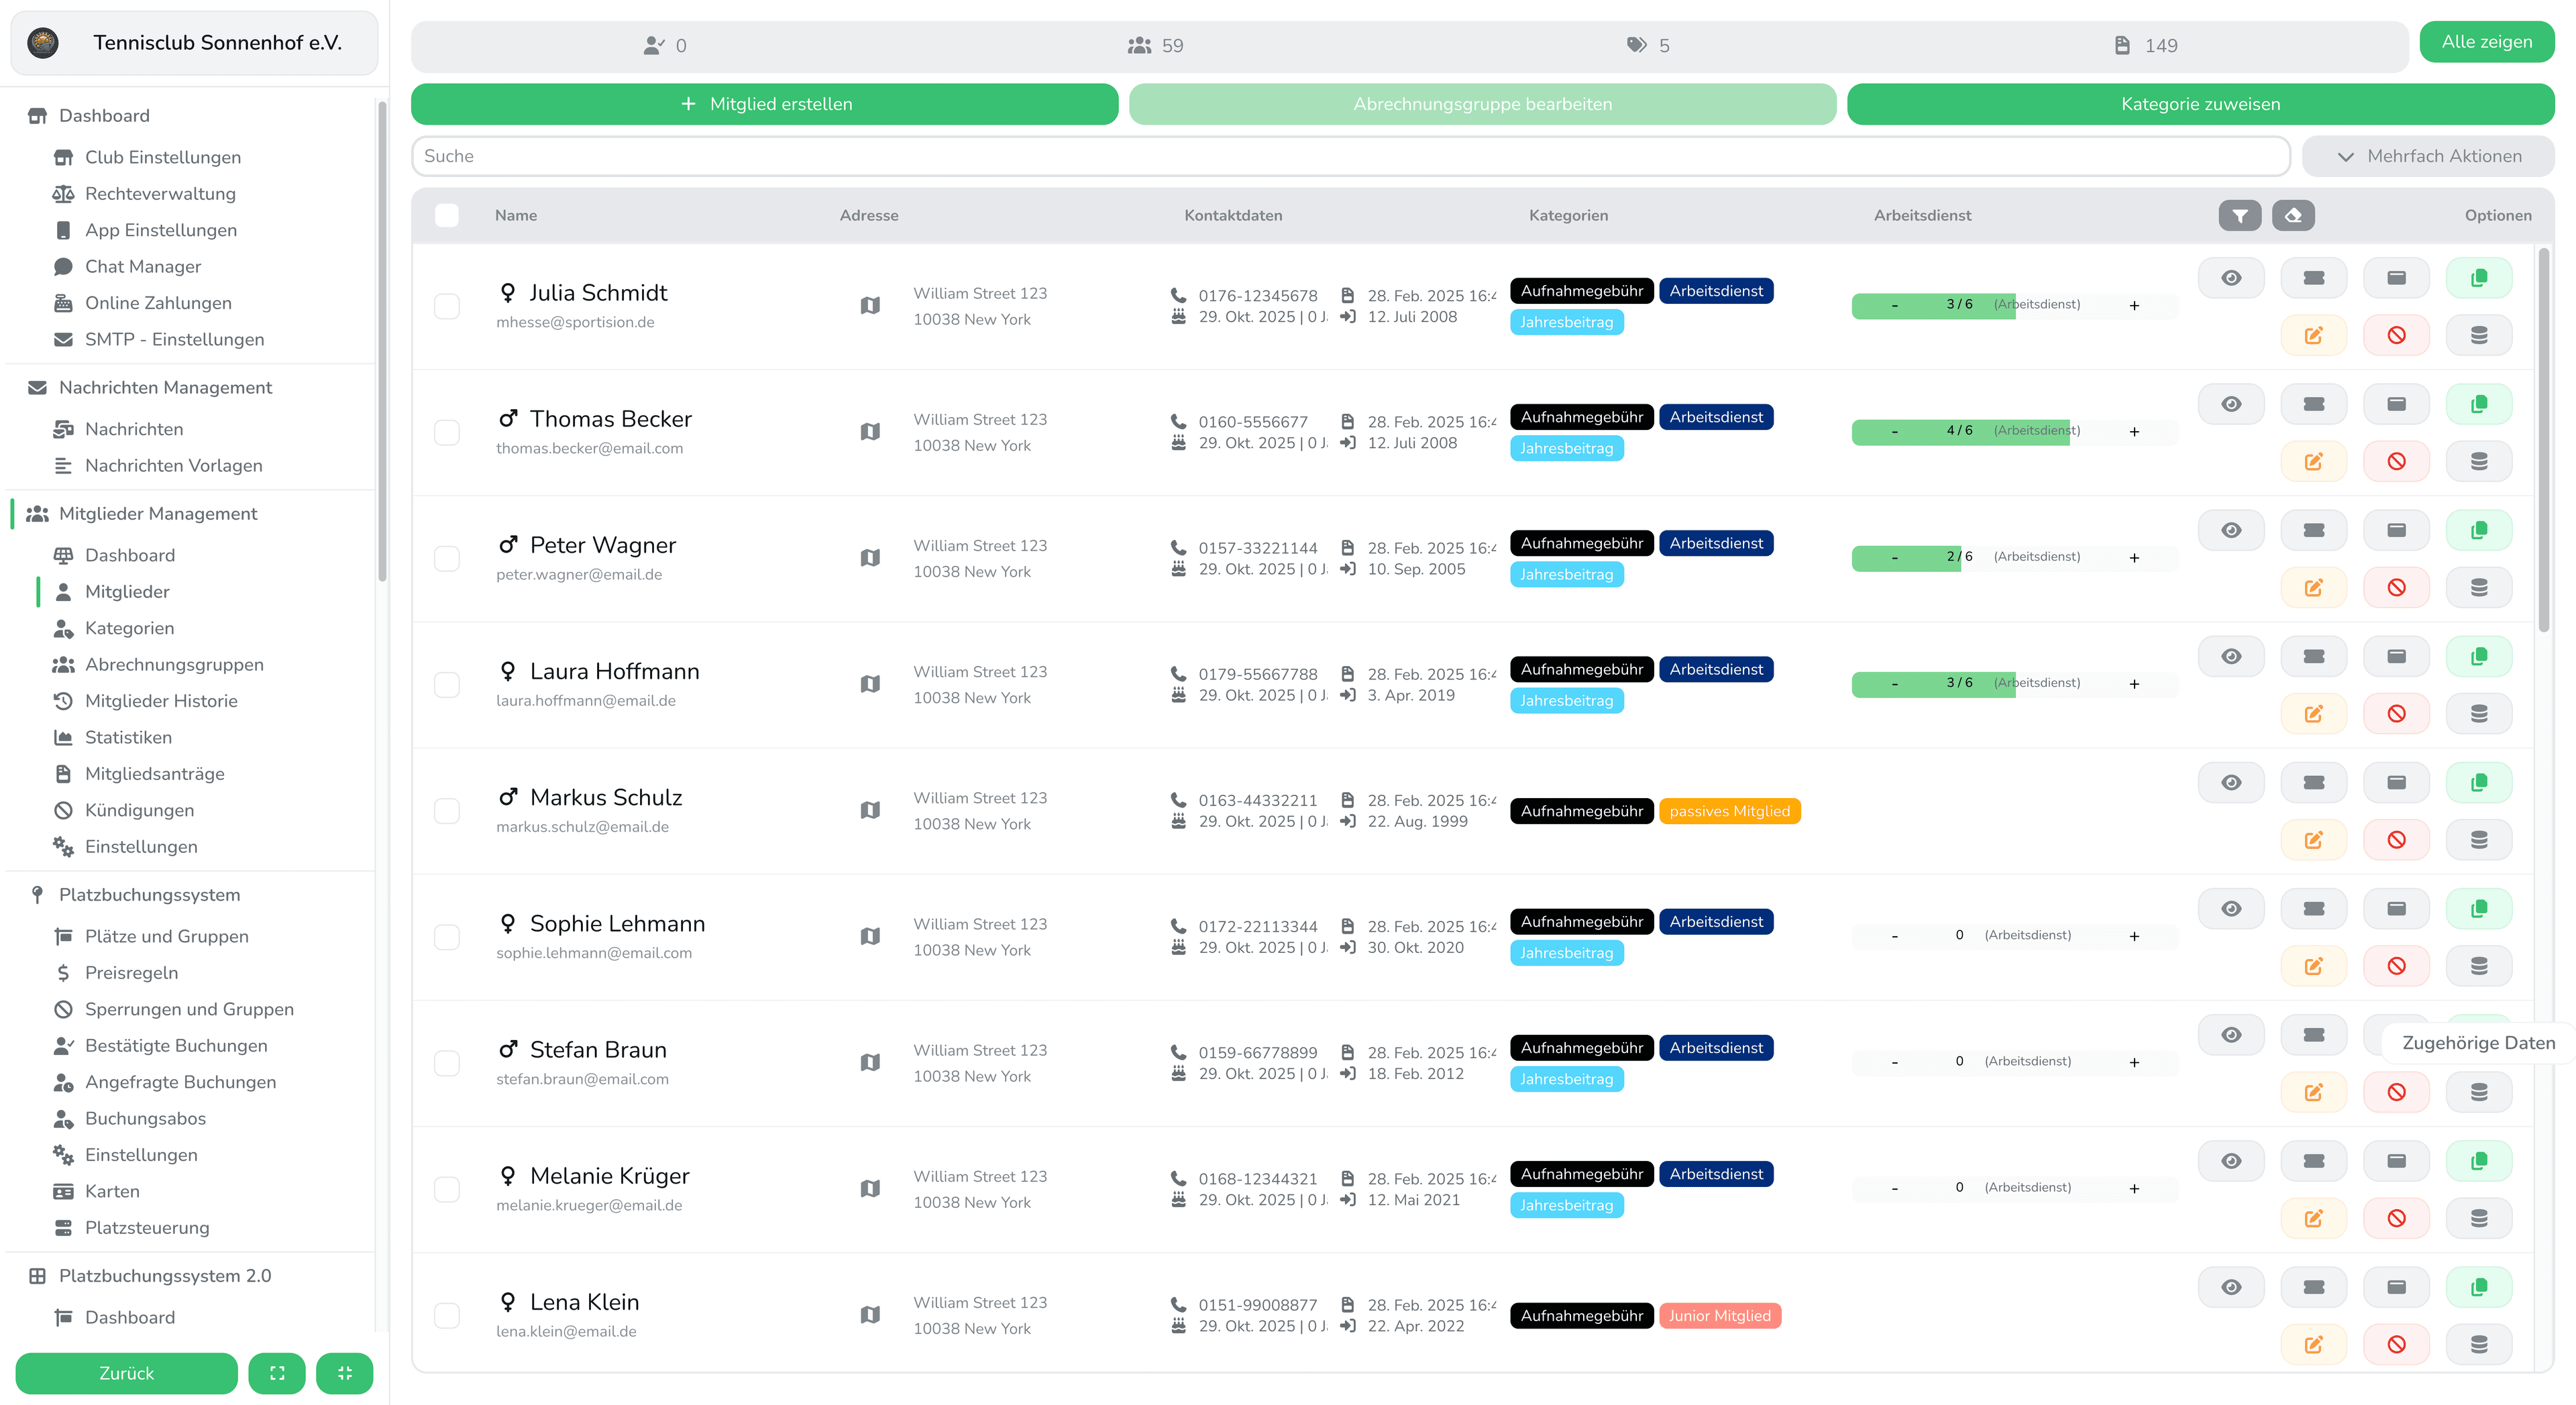Switch to Kategorien in the sidebar
The width and height of the screenshot is (2576, 1405).
click(131, 628)
